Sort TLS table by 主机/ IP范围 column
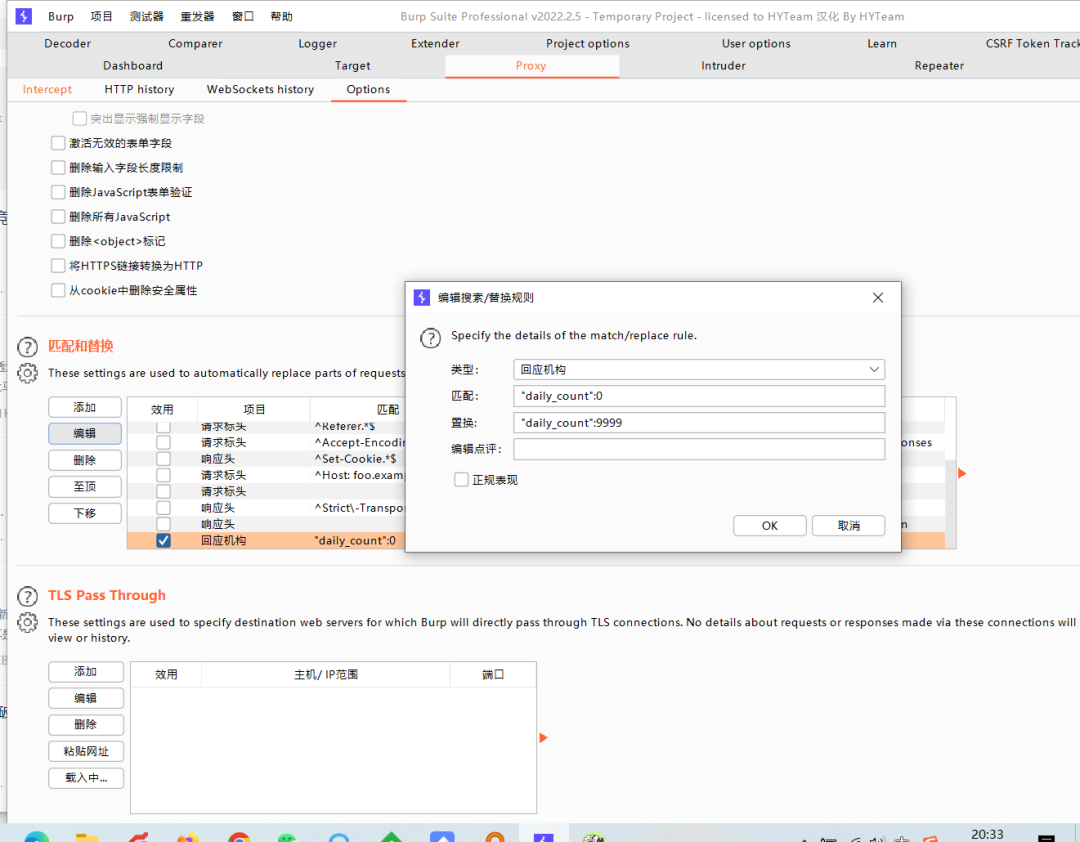Screen dimensions: 1080x842 [326, 675]
